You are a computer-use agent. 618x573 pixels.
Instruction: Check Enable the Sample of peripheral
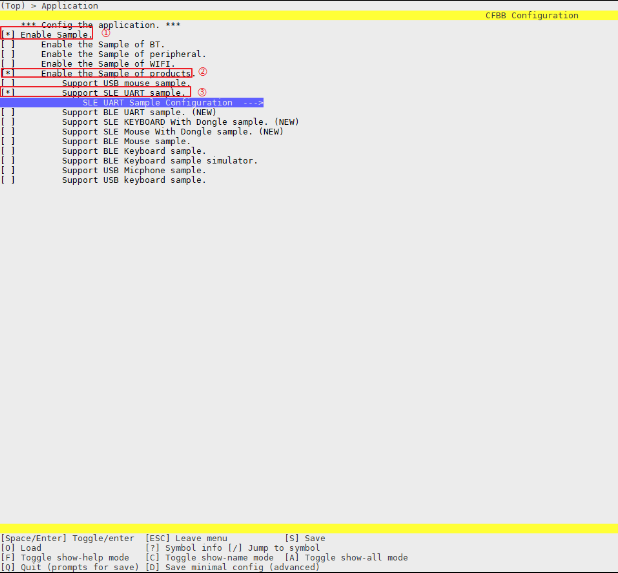pos(8,54)
